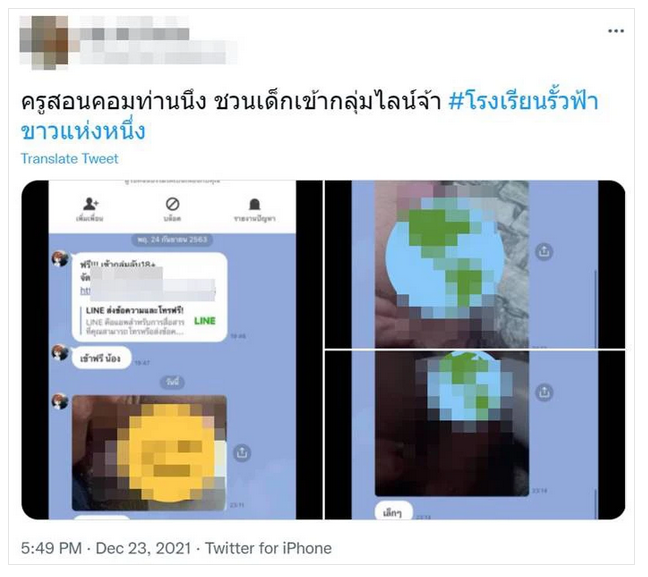This screenshot has height=577, width=648.
Task: Click the add friend icon in LINE header
Action: [x=90, y=204]
